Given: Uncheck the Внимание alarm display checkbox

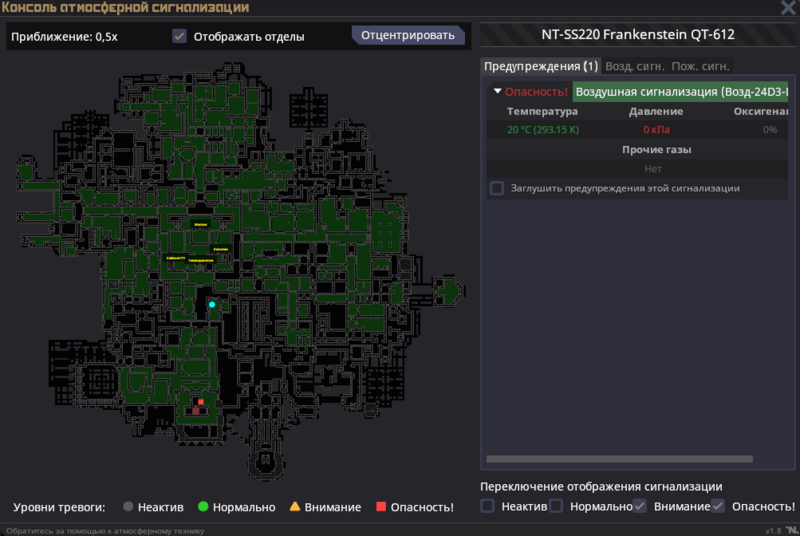Looking at the screenshot, I should (x=640, y=506).
